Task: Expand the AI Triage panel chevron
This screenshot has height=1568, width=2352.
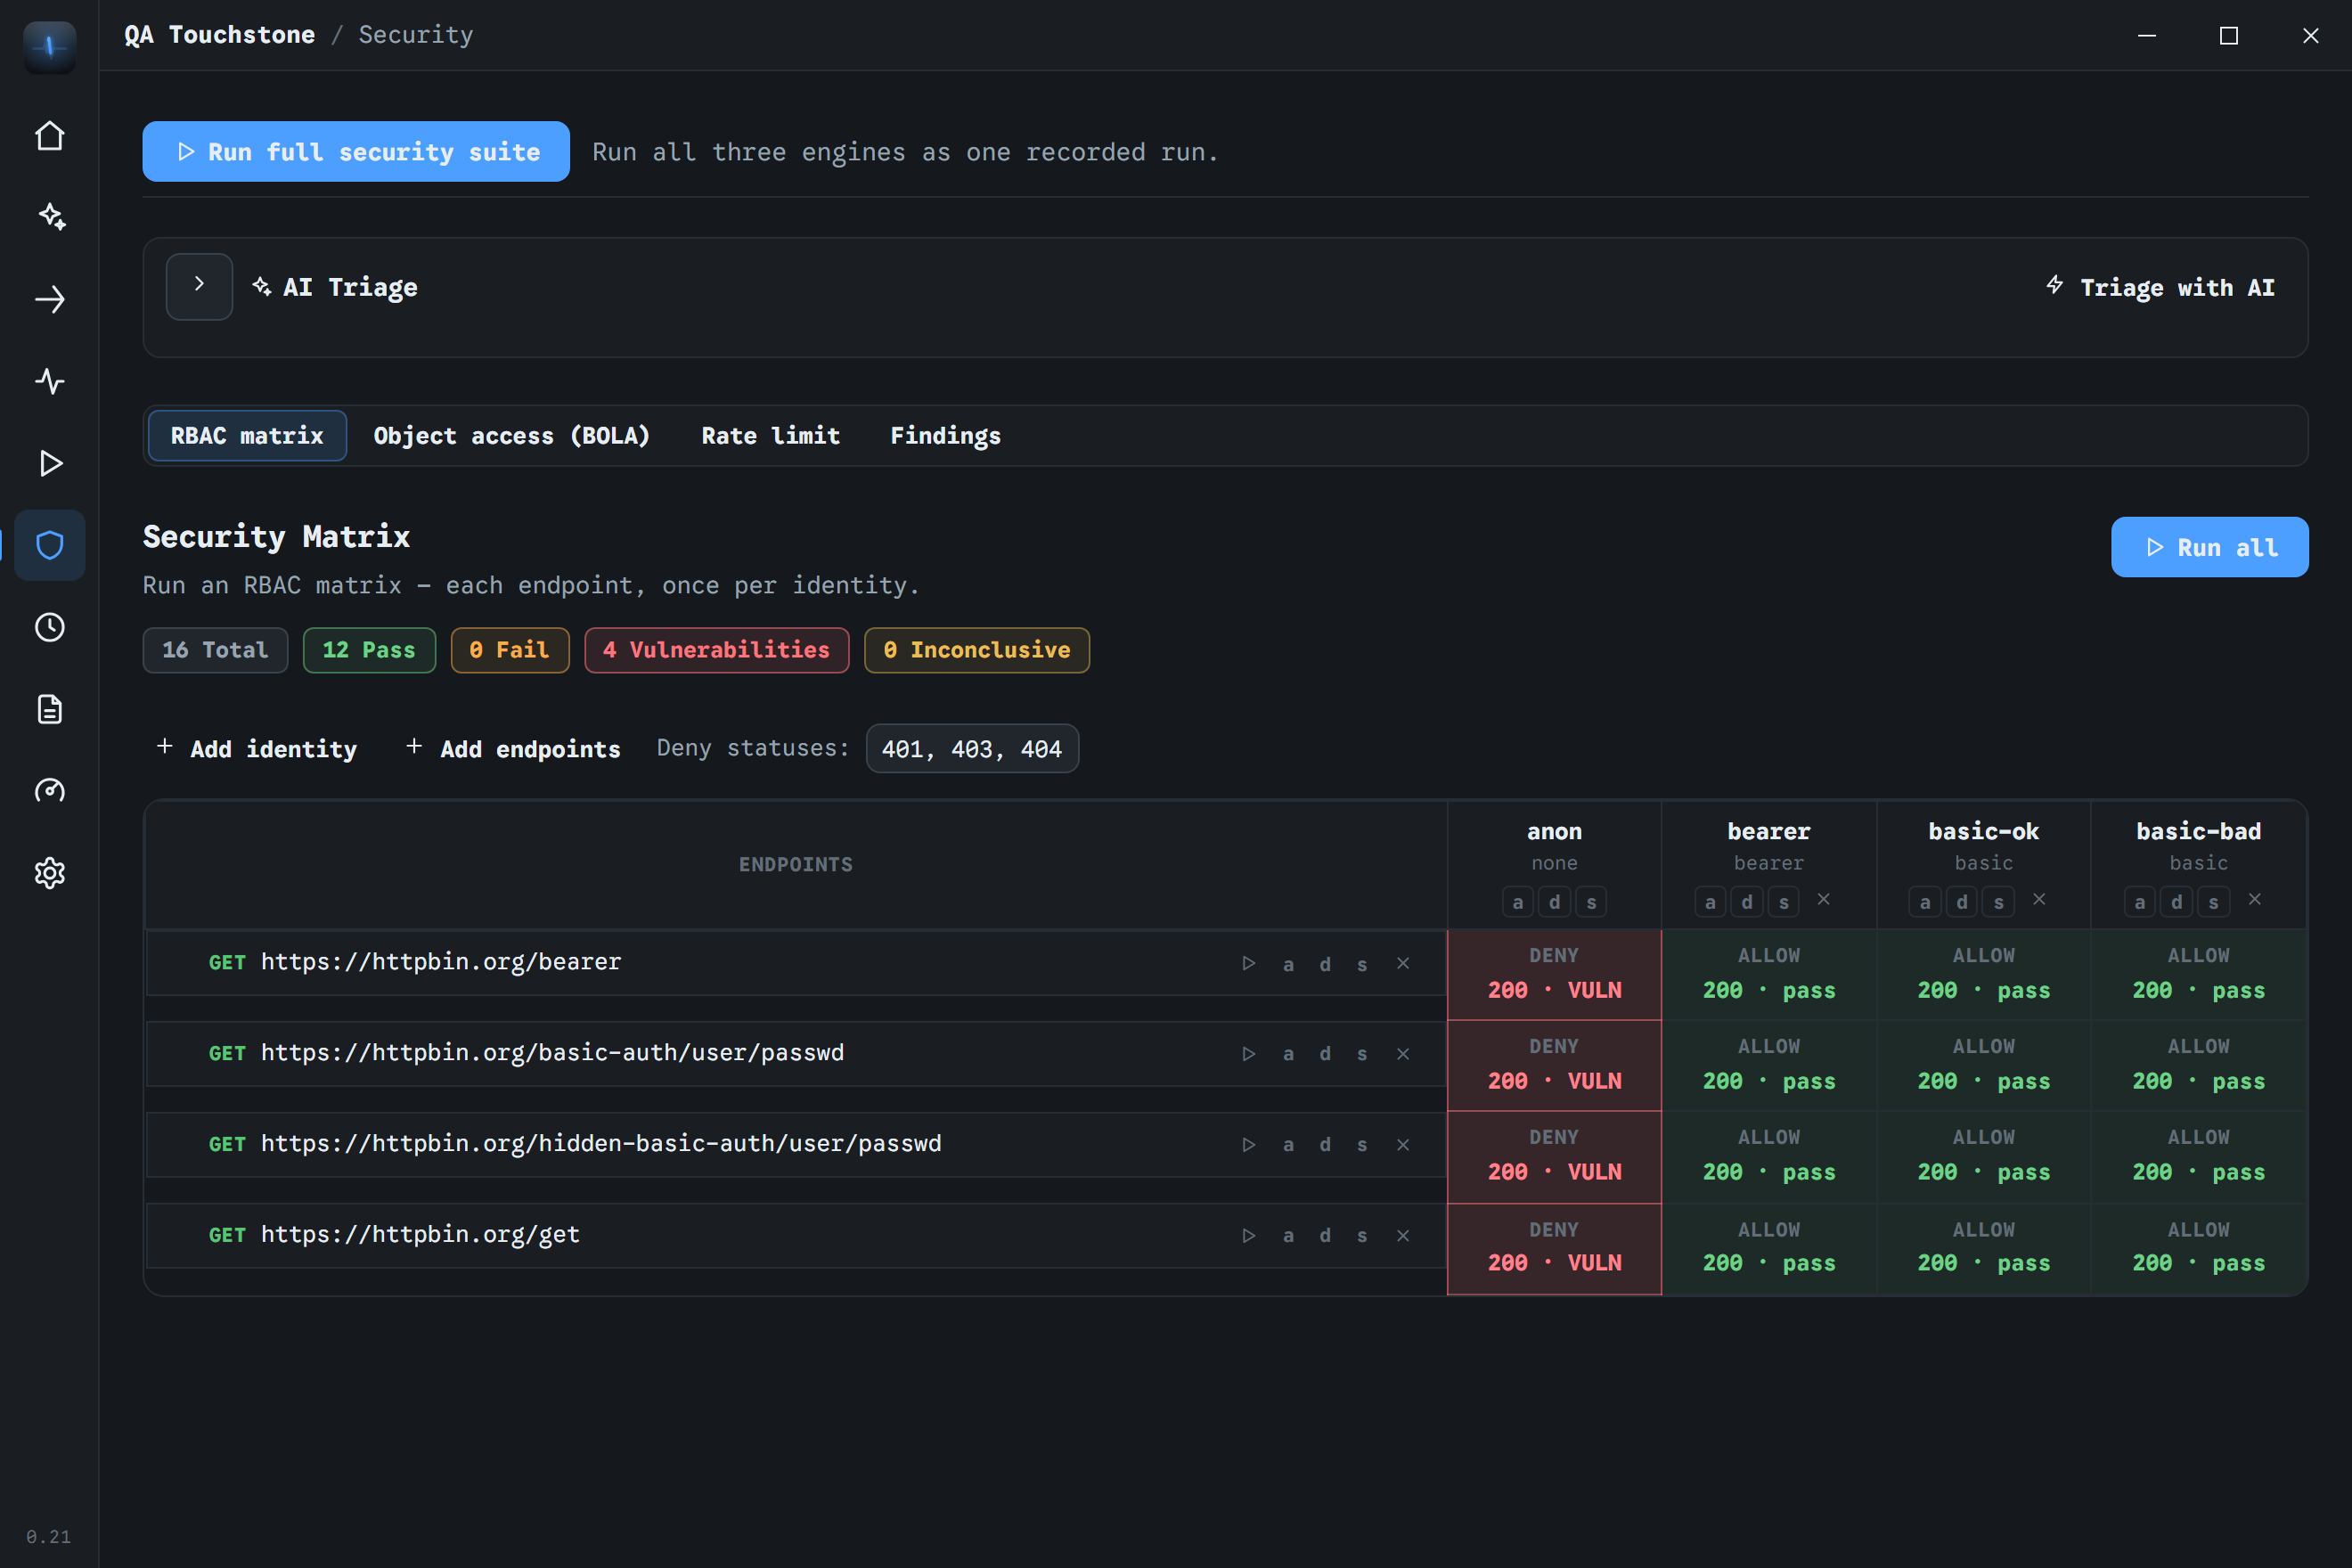Action: pyautogui.click(x=199, y=286)
